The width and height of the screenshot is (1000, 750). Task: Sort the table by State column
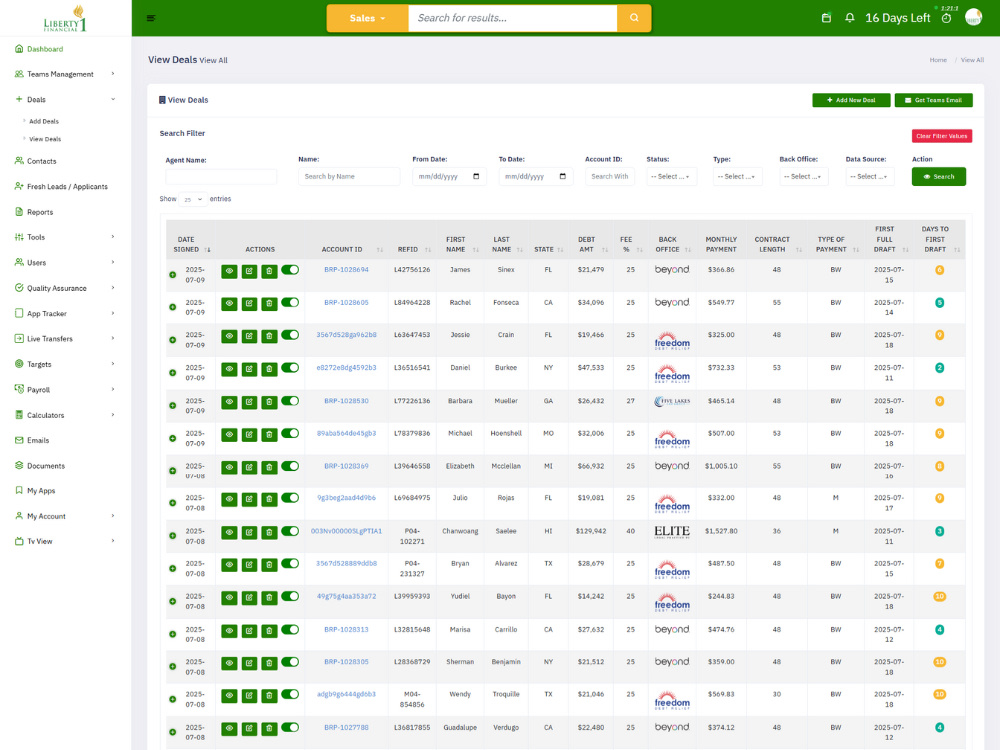click(548, 249)
